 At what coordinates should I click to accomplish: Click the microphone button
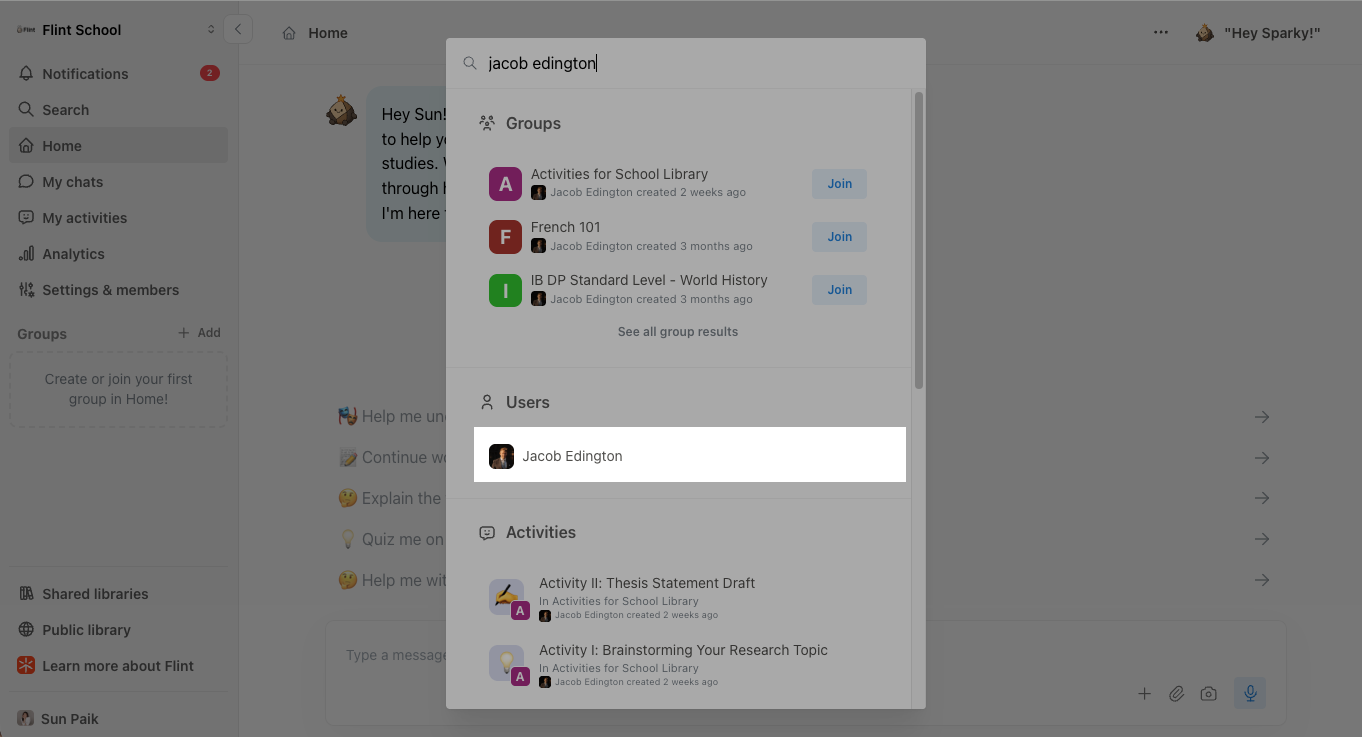(1250, 693)
